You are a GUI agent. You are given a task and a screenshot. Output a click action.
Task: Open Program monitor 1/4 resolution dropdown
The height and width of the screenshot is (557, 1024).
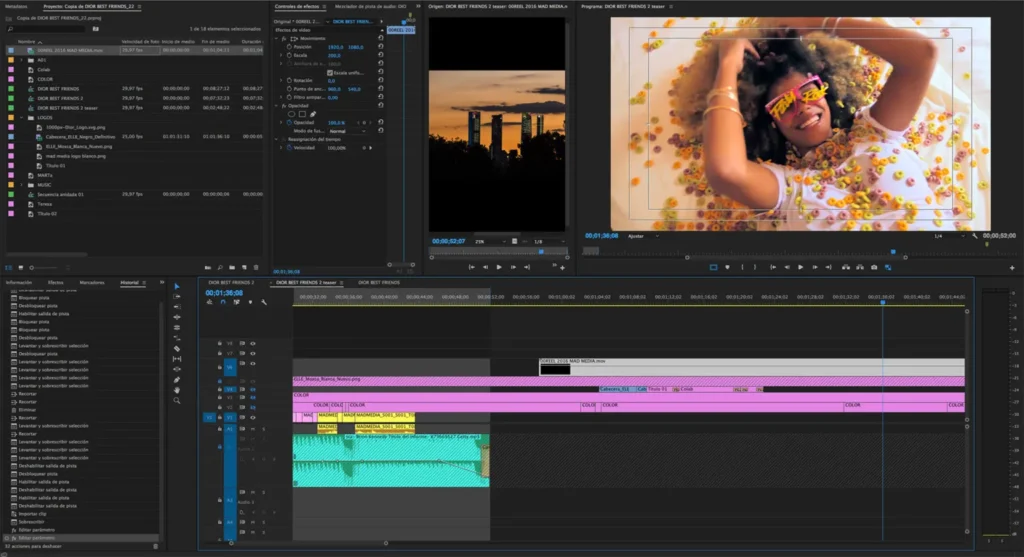(947, 236)
